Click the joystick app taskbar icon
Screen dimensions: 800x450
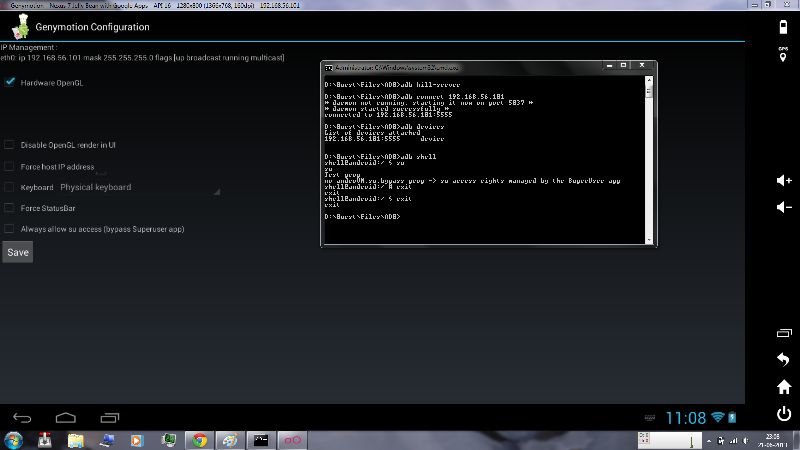pyautogui.click(x=45, y=440)
